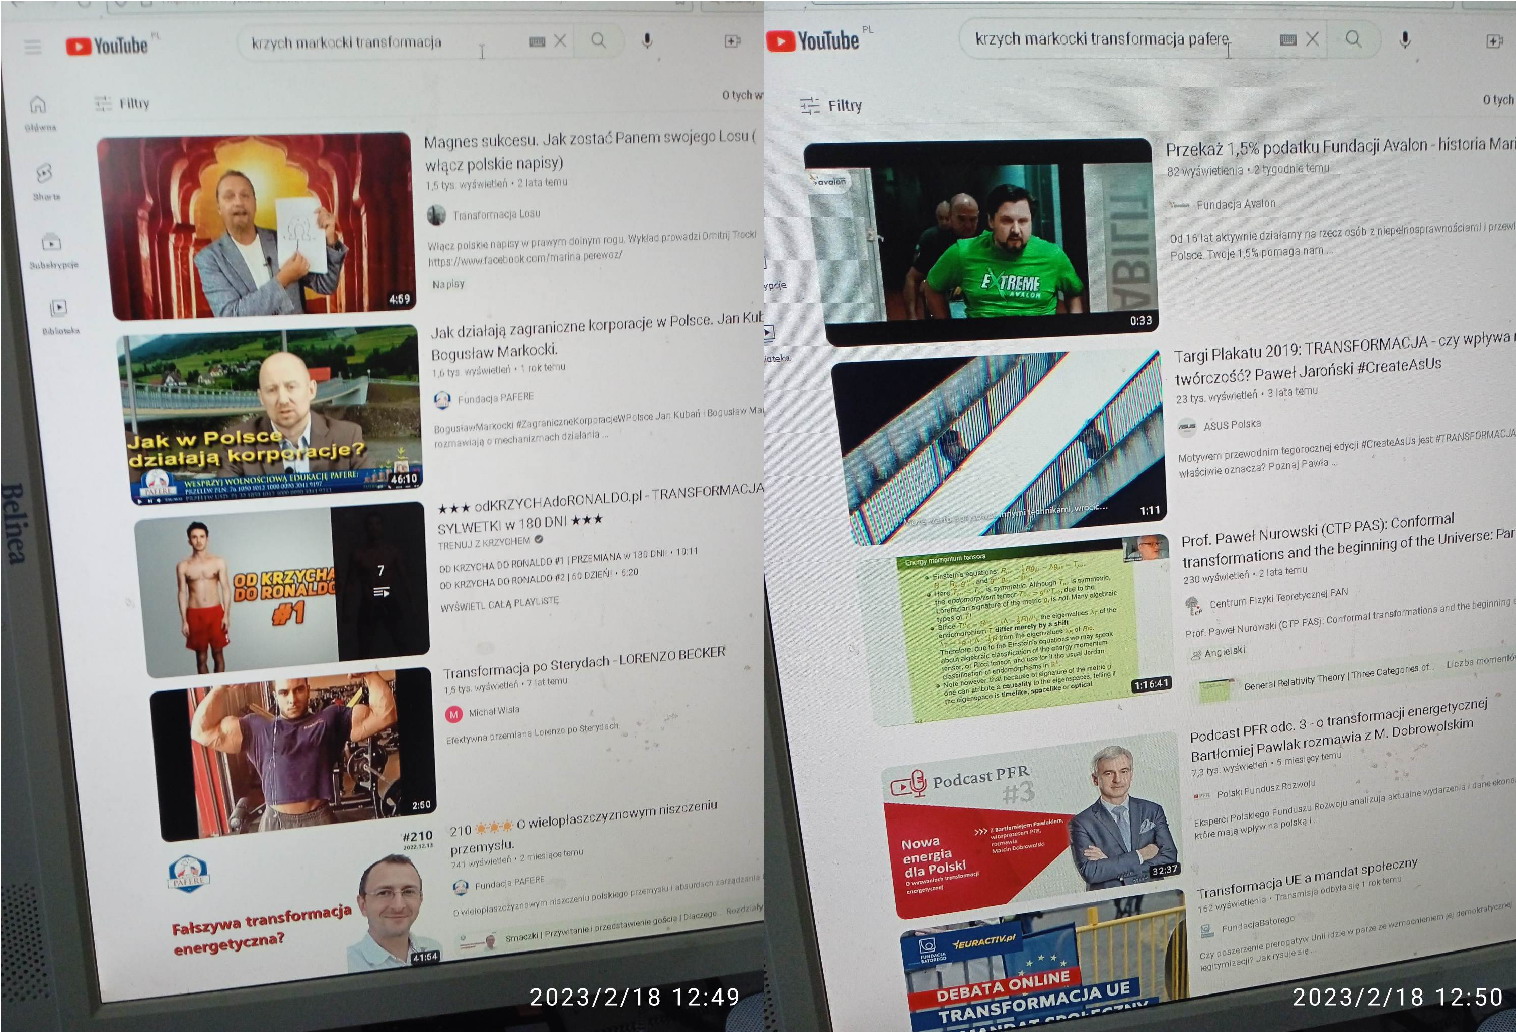Open playlist item 'OD KRZYCHA DO RONALDO #2'
Image resolution: width=1516 pixels, height=1032 pixels.
tap(539, 577)
